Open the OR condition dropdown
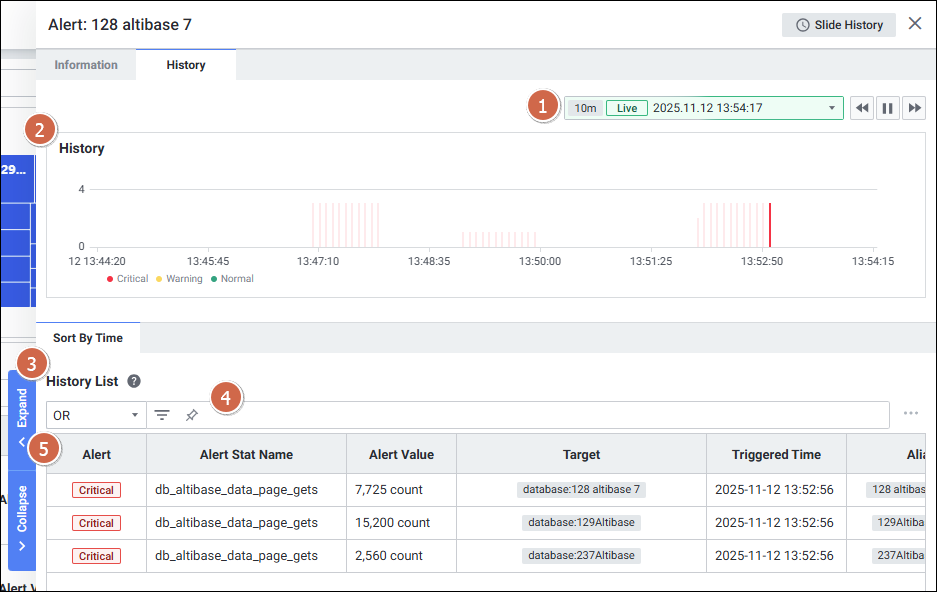Image resolution: width=937 pixels, height=592 pixels. [x=96, y=415]
